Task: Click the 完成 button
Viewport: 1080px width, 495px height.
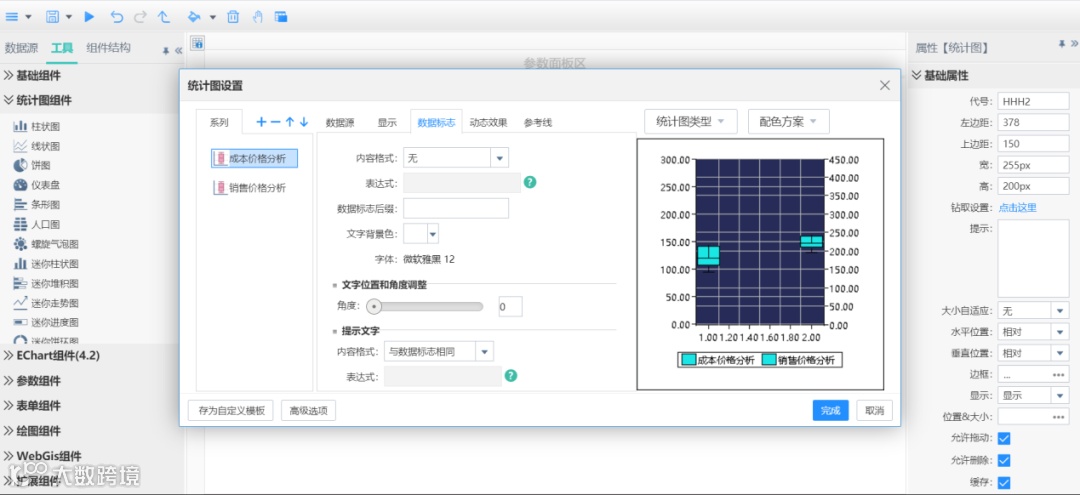Action: [x=831, y=410]
